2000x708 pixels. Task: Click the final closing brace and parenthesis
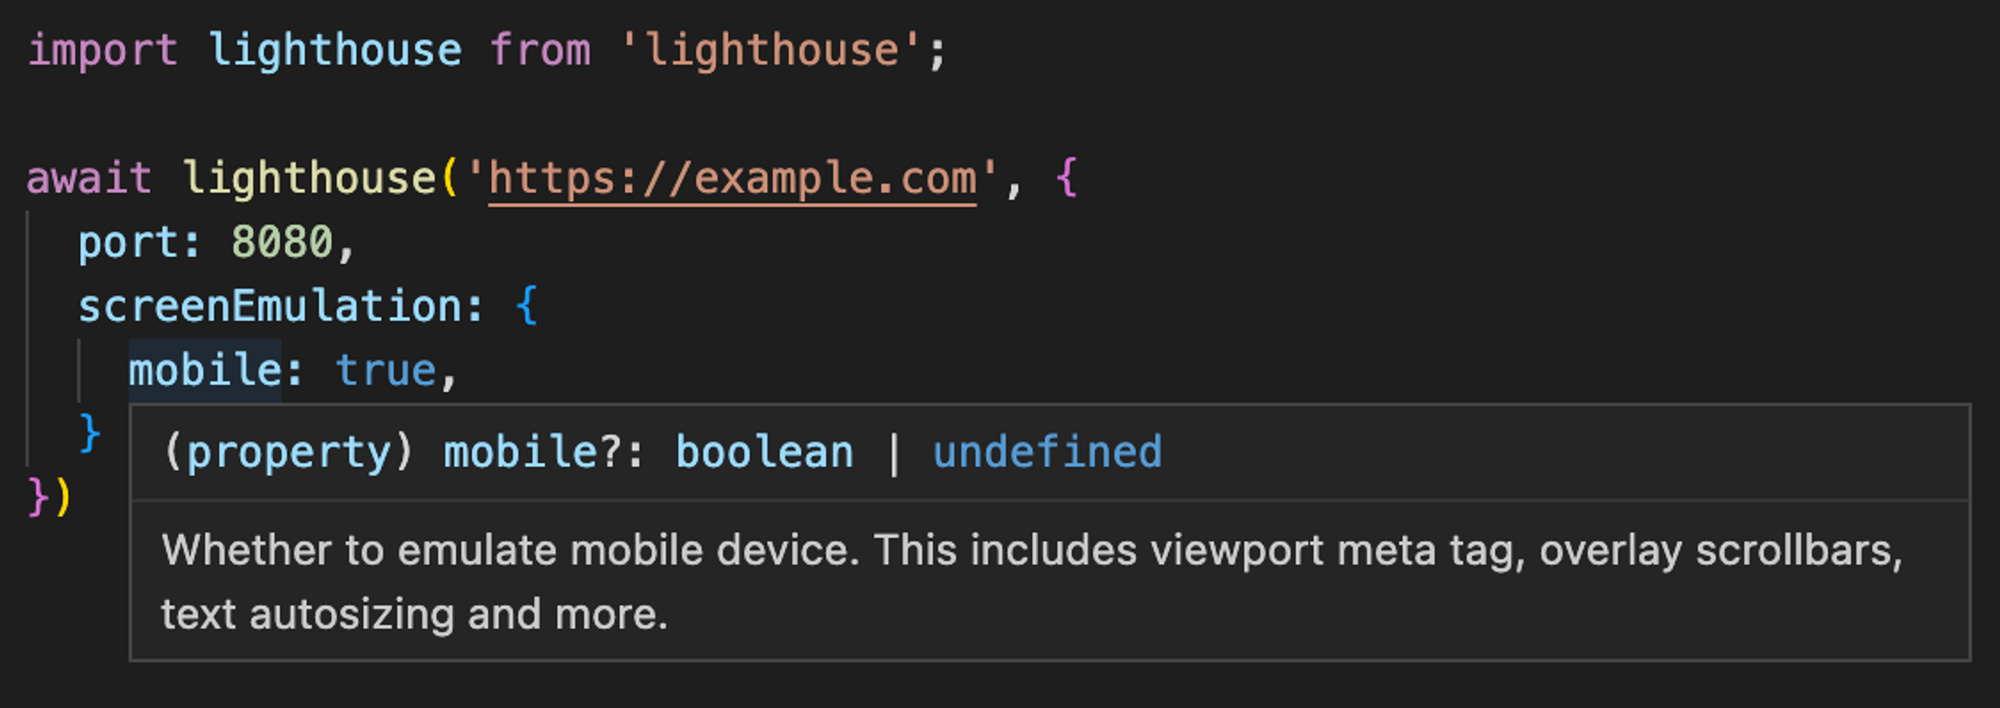[50, 497]
